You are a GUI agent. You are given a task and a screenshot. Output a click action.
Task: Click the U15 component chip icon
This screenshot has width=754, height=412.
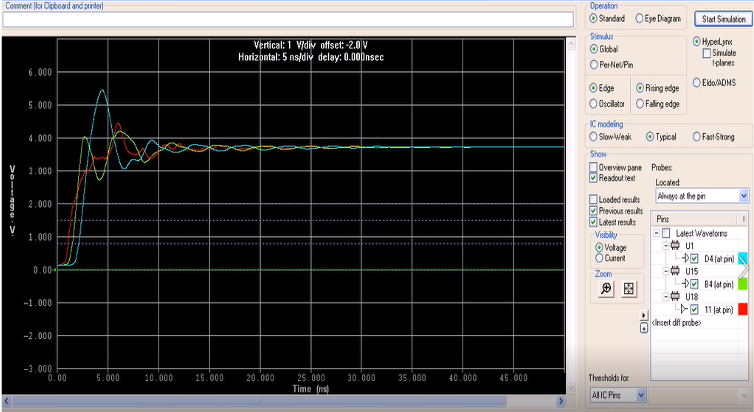pyautogui.click(x=675, y=271)
